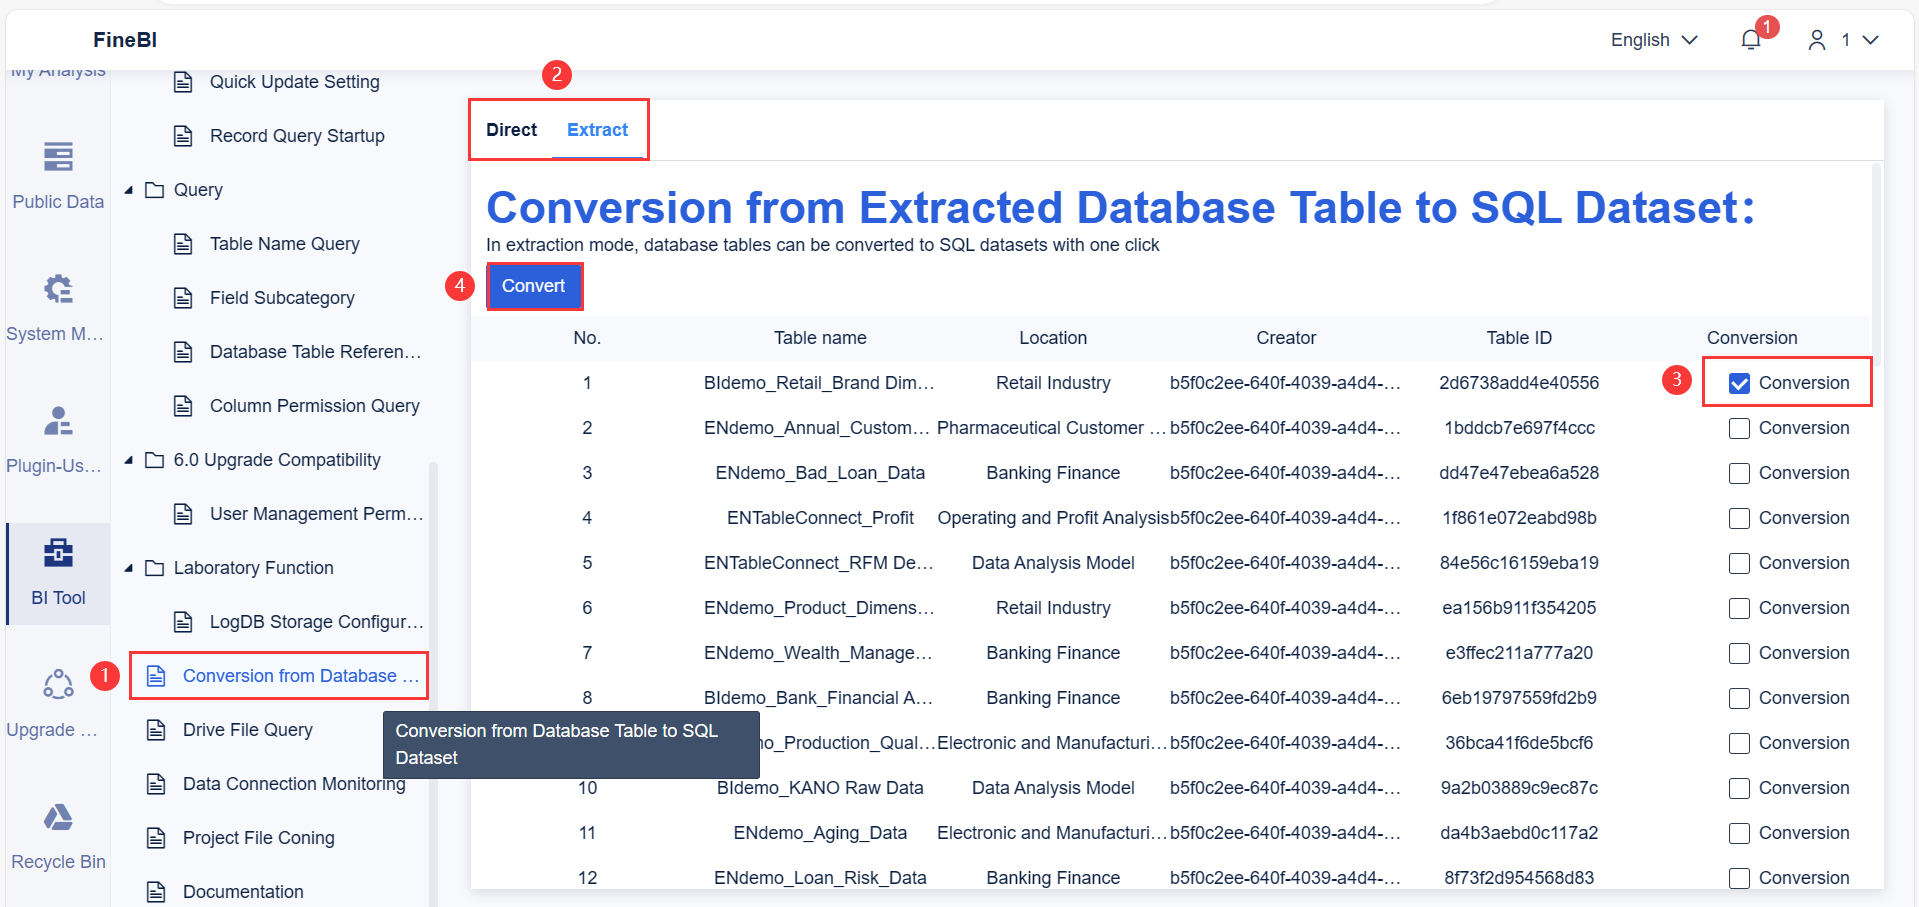
Task: Click the Table ID column header
Action: [x=1519, y=338]
